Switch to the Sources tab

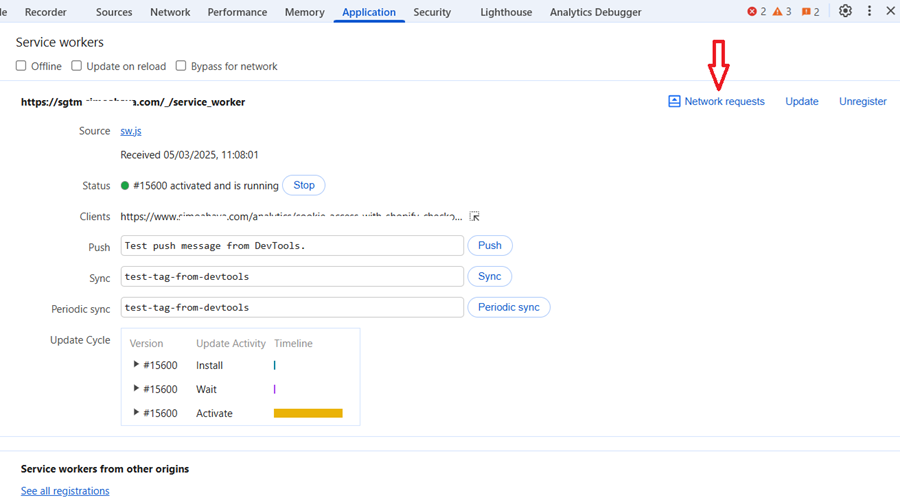114,12
